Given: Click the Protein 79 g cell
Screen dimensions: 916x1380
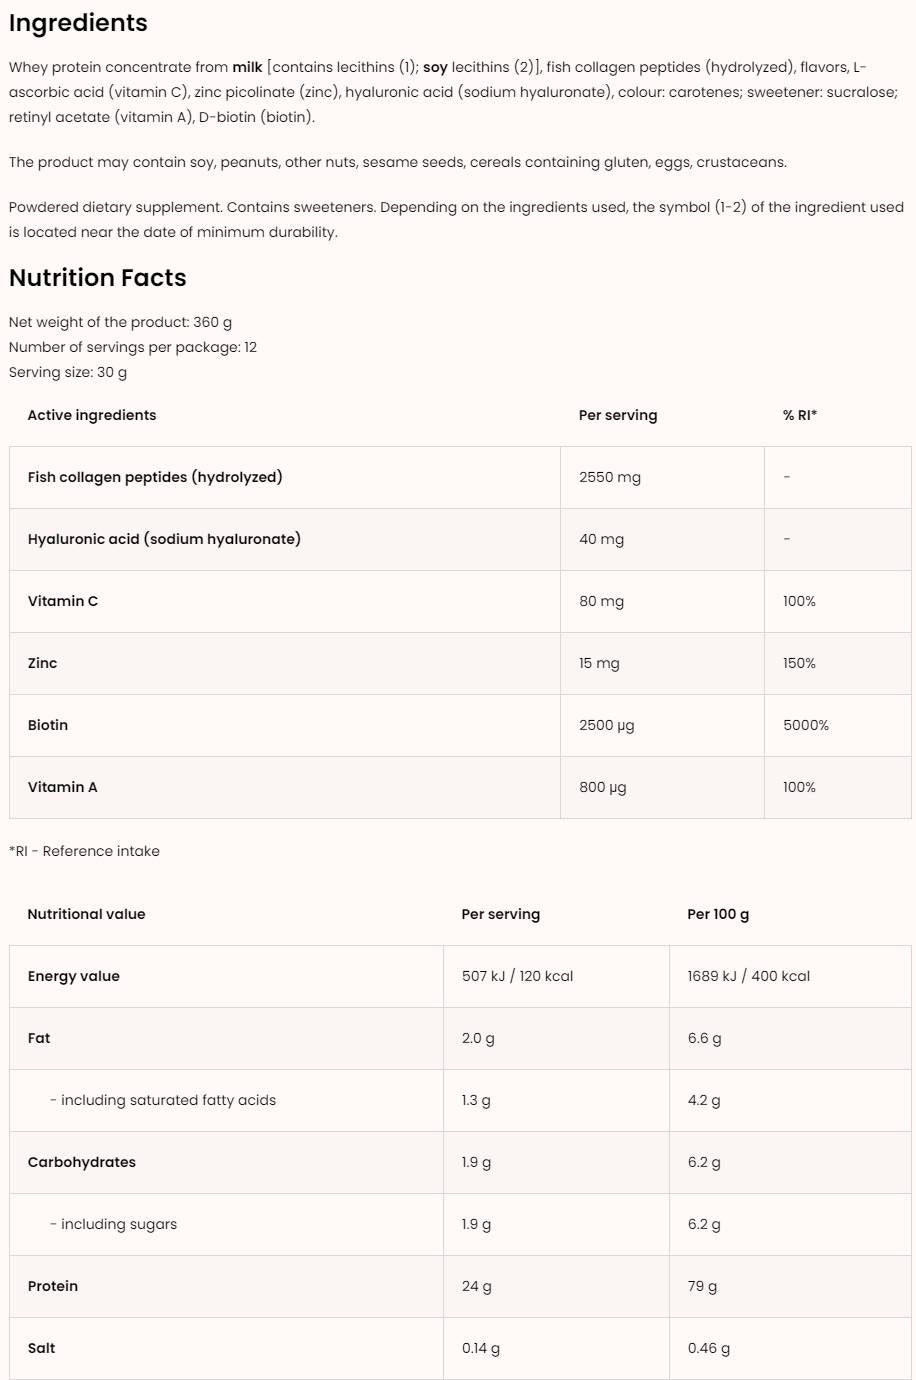Looking at the screenshot, I should click(x=702, y=1286).
